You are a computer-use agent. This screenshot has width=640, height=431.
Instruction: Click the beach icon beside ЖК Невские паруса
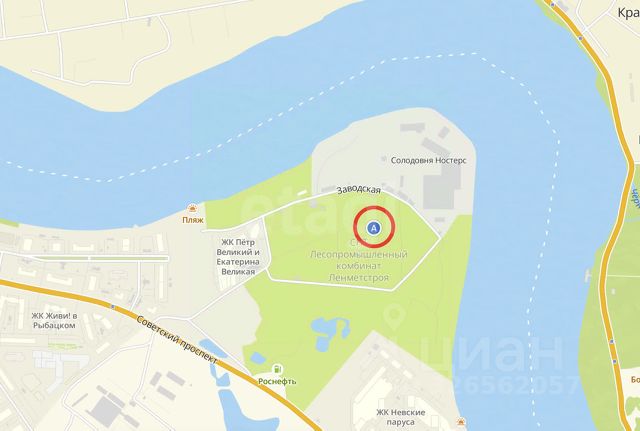(x=462, y=422)
